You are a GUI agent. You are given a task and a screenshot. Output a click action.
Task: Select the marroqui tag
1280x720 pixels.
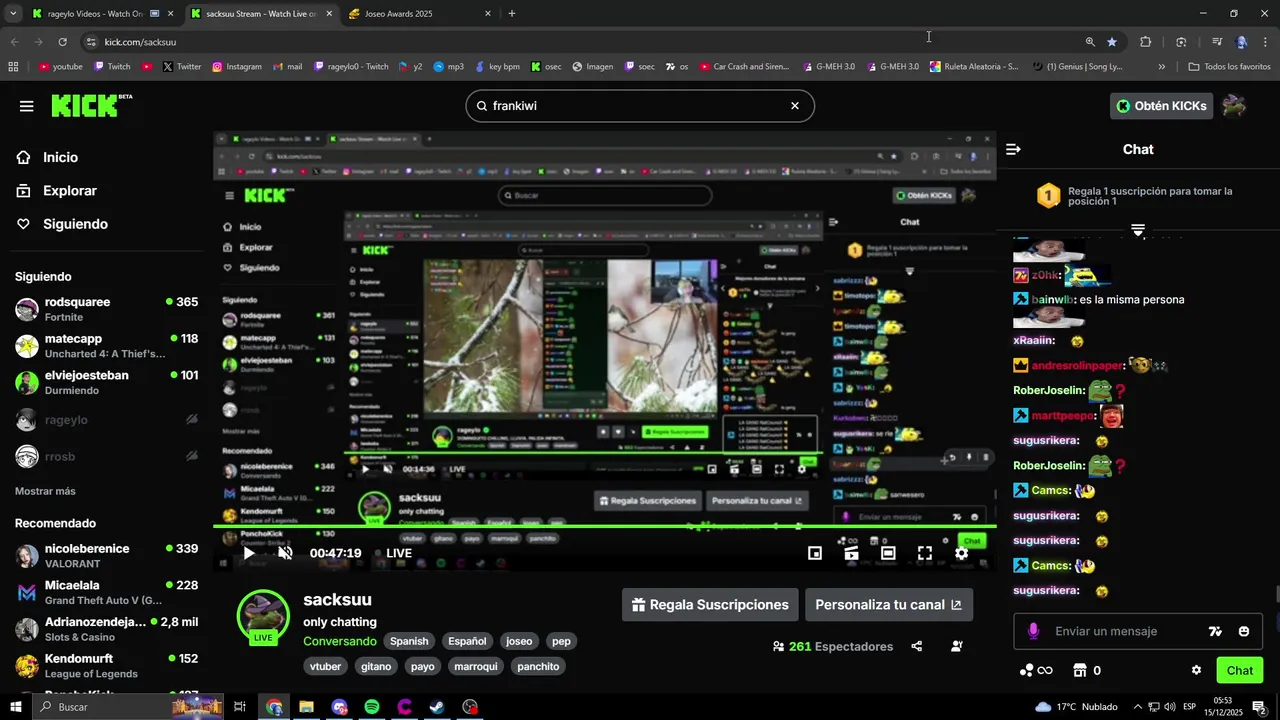[476, 666]
